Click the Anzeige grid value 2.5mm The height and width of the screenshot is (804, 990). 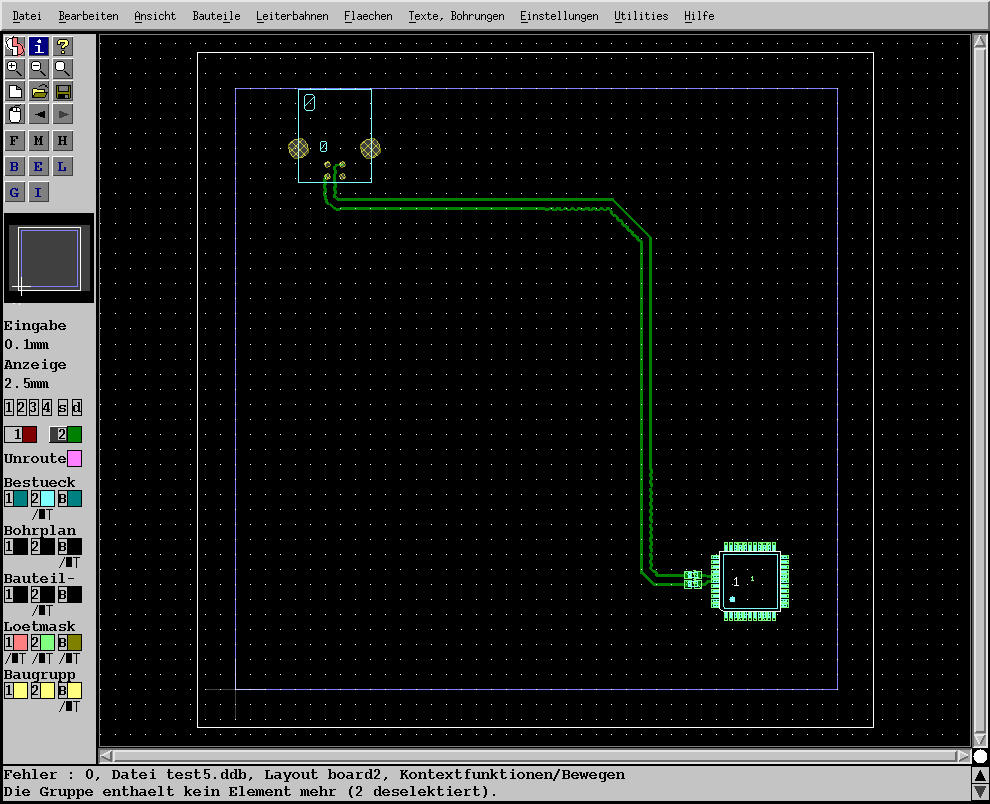point(27,384)
